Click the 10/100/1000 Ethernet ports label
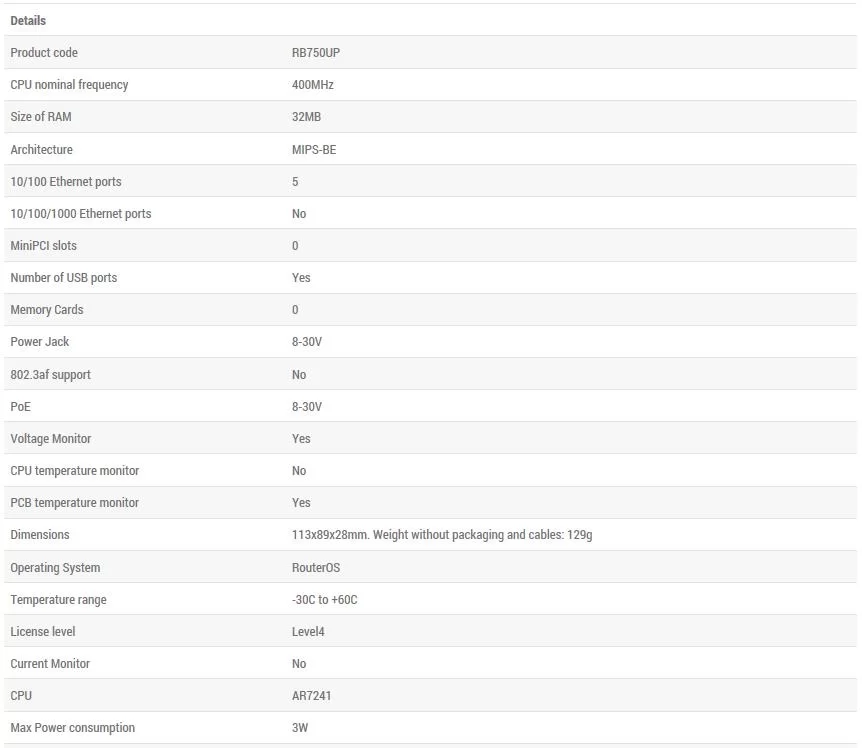The height and width of the screenshot is (748, 862). pos(81,213)
